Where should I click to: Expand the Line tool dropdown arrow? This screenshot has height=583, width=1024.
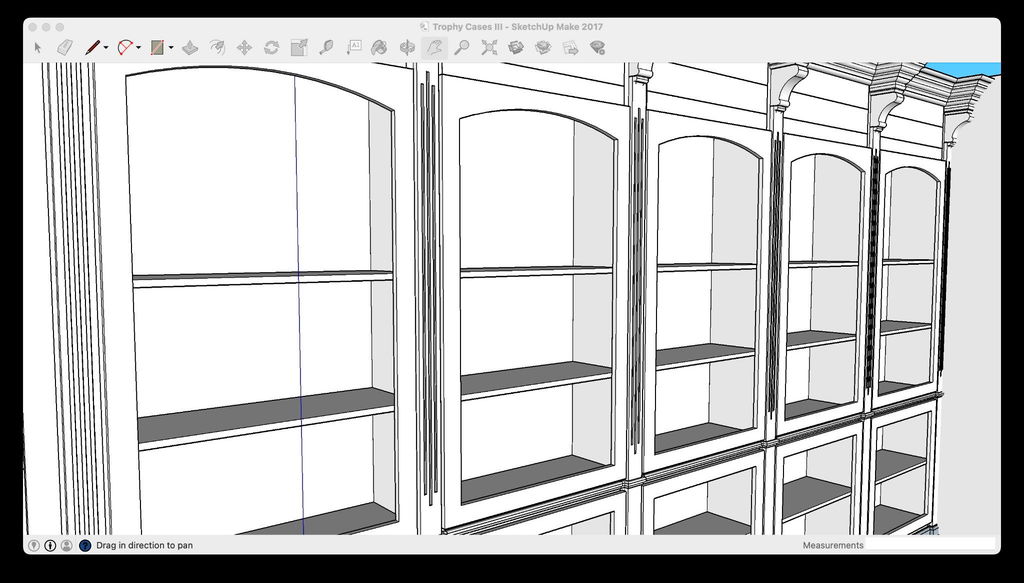(104, 47)
